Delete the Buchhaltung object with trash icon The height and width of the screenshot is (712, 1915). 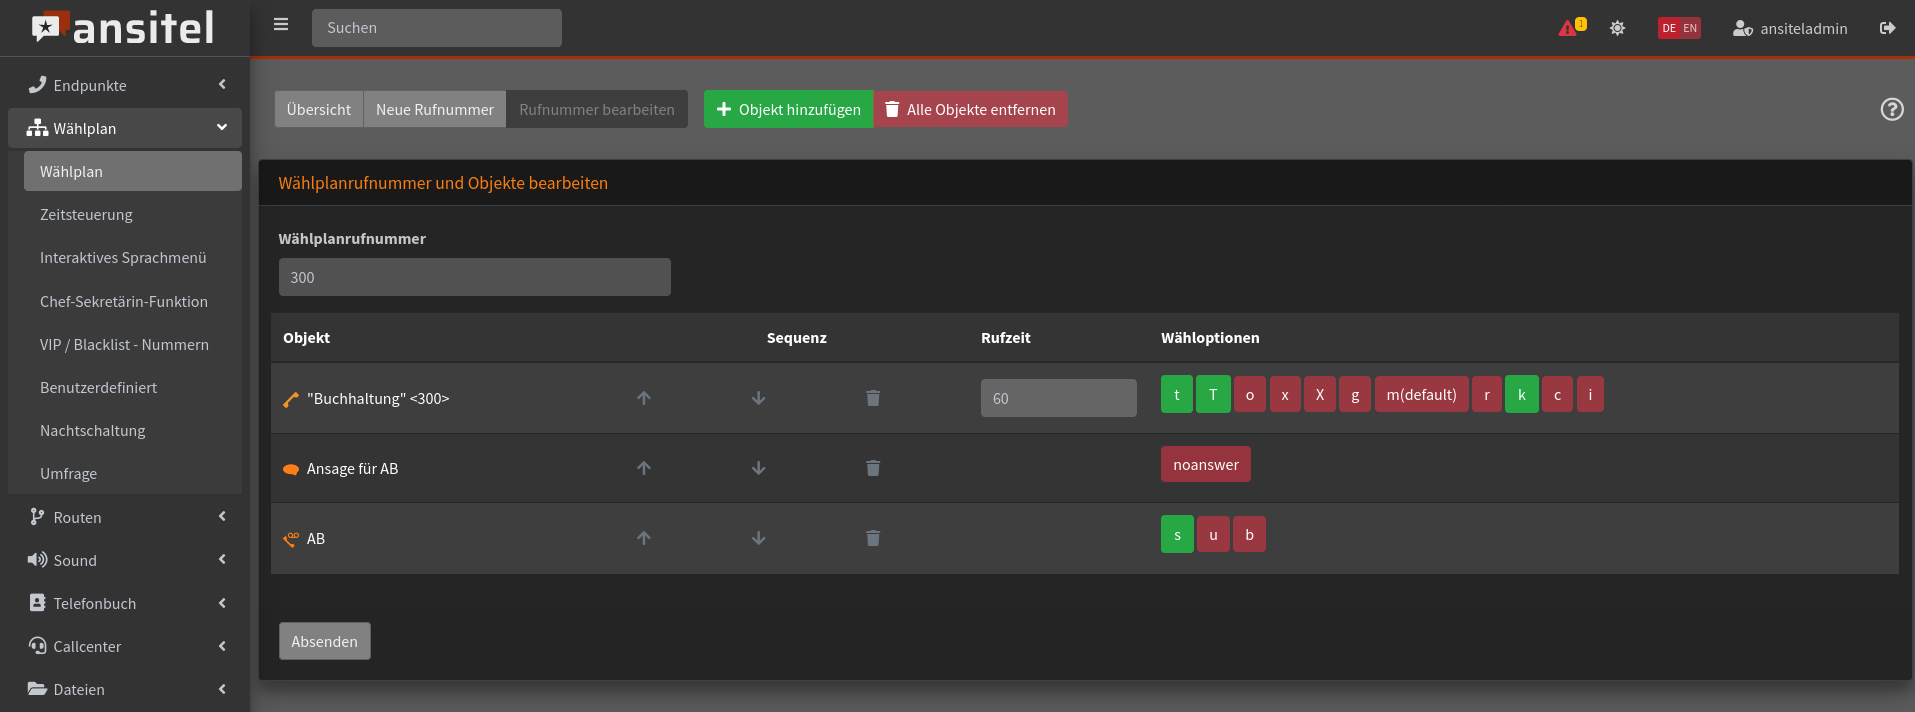coord(873,398)
